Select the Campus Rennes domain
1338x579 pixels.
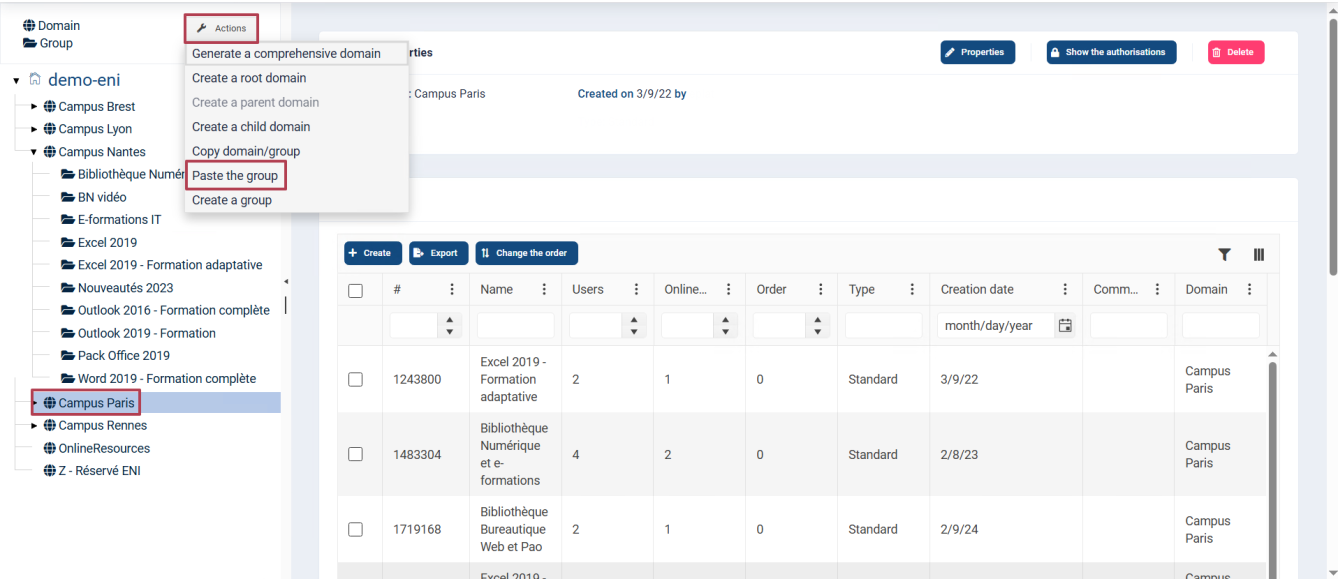click(x=102, y=426)
